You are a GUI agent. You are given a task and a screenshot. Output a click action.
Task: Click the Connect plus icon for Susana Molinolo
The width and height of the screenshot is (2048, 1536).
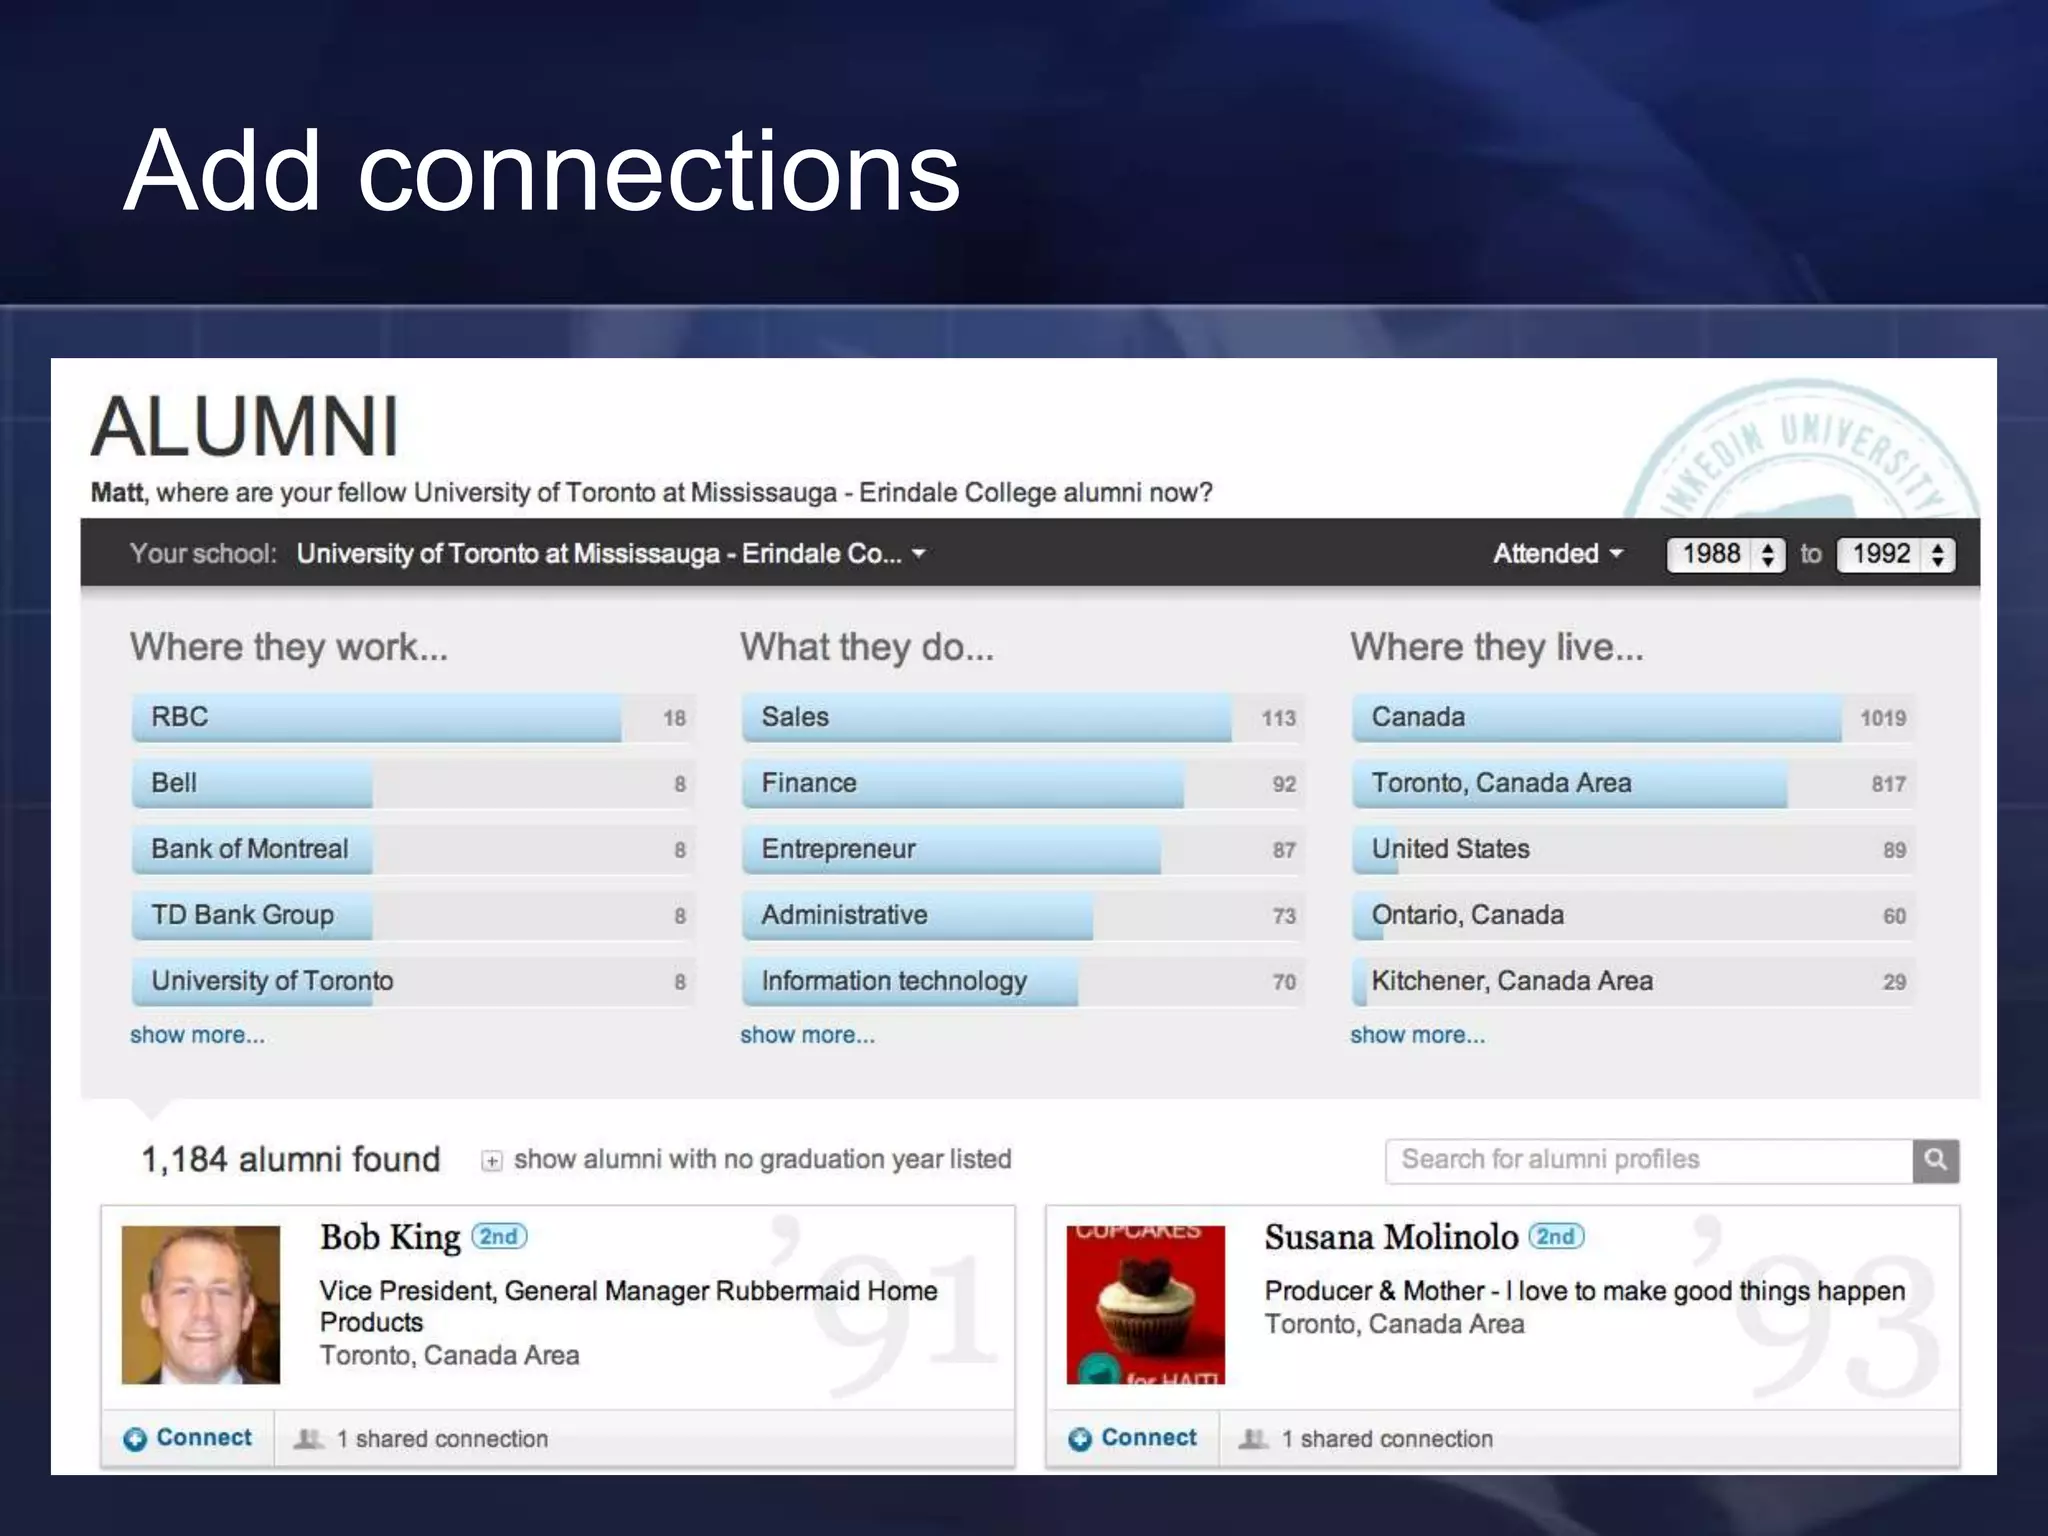[x=1080, y=1439]
